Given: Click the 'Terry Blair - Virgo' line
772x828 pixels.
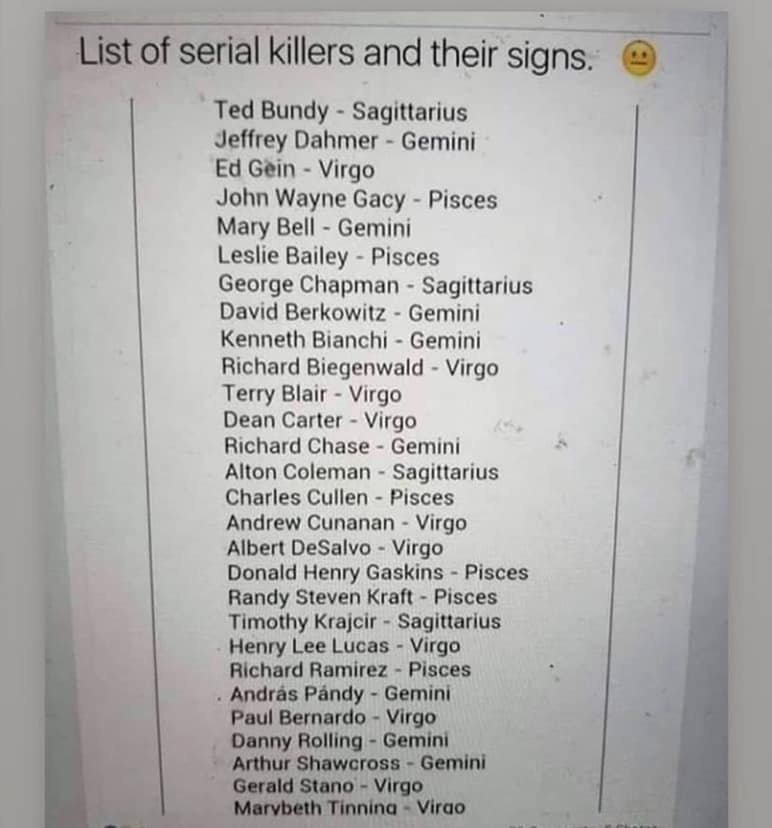Looking at the screenshot, I should tap(312, 394).
